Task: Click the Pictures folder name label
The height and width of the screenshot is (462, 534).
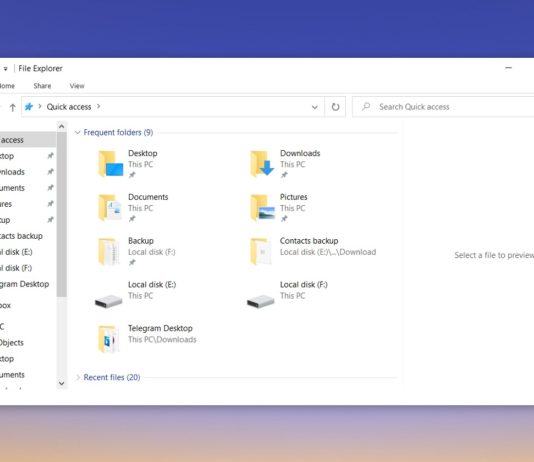Action: (294, 197)
